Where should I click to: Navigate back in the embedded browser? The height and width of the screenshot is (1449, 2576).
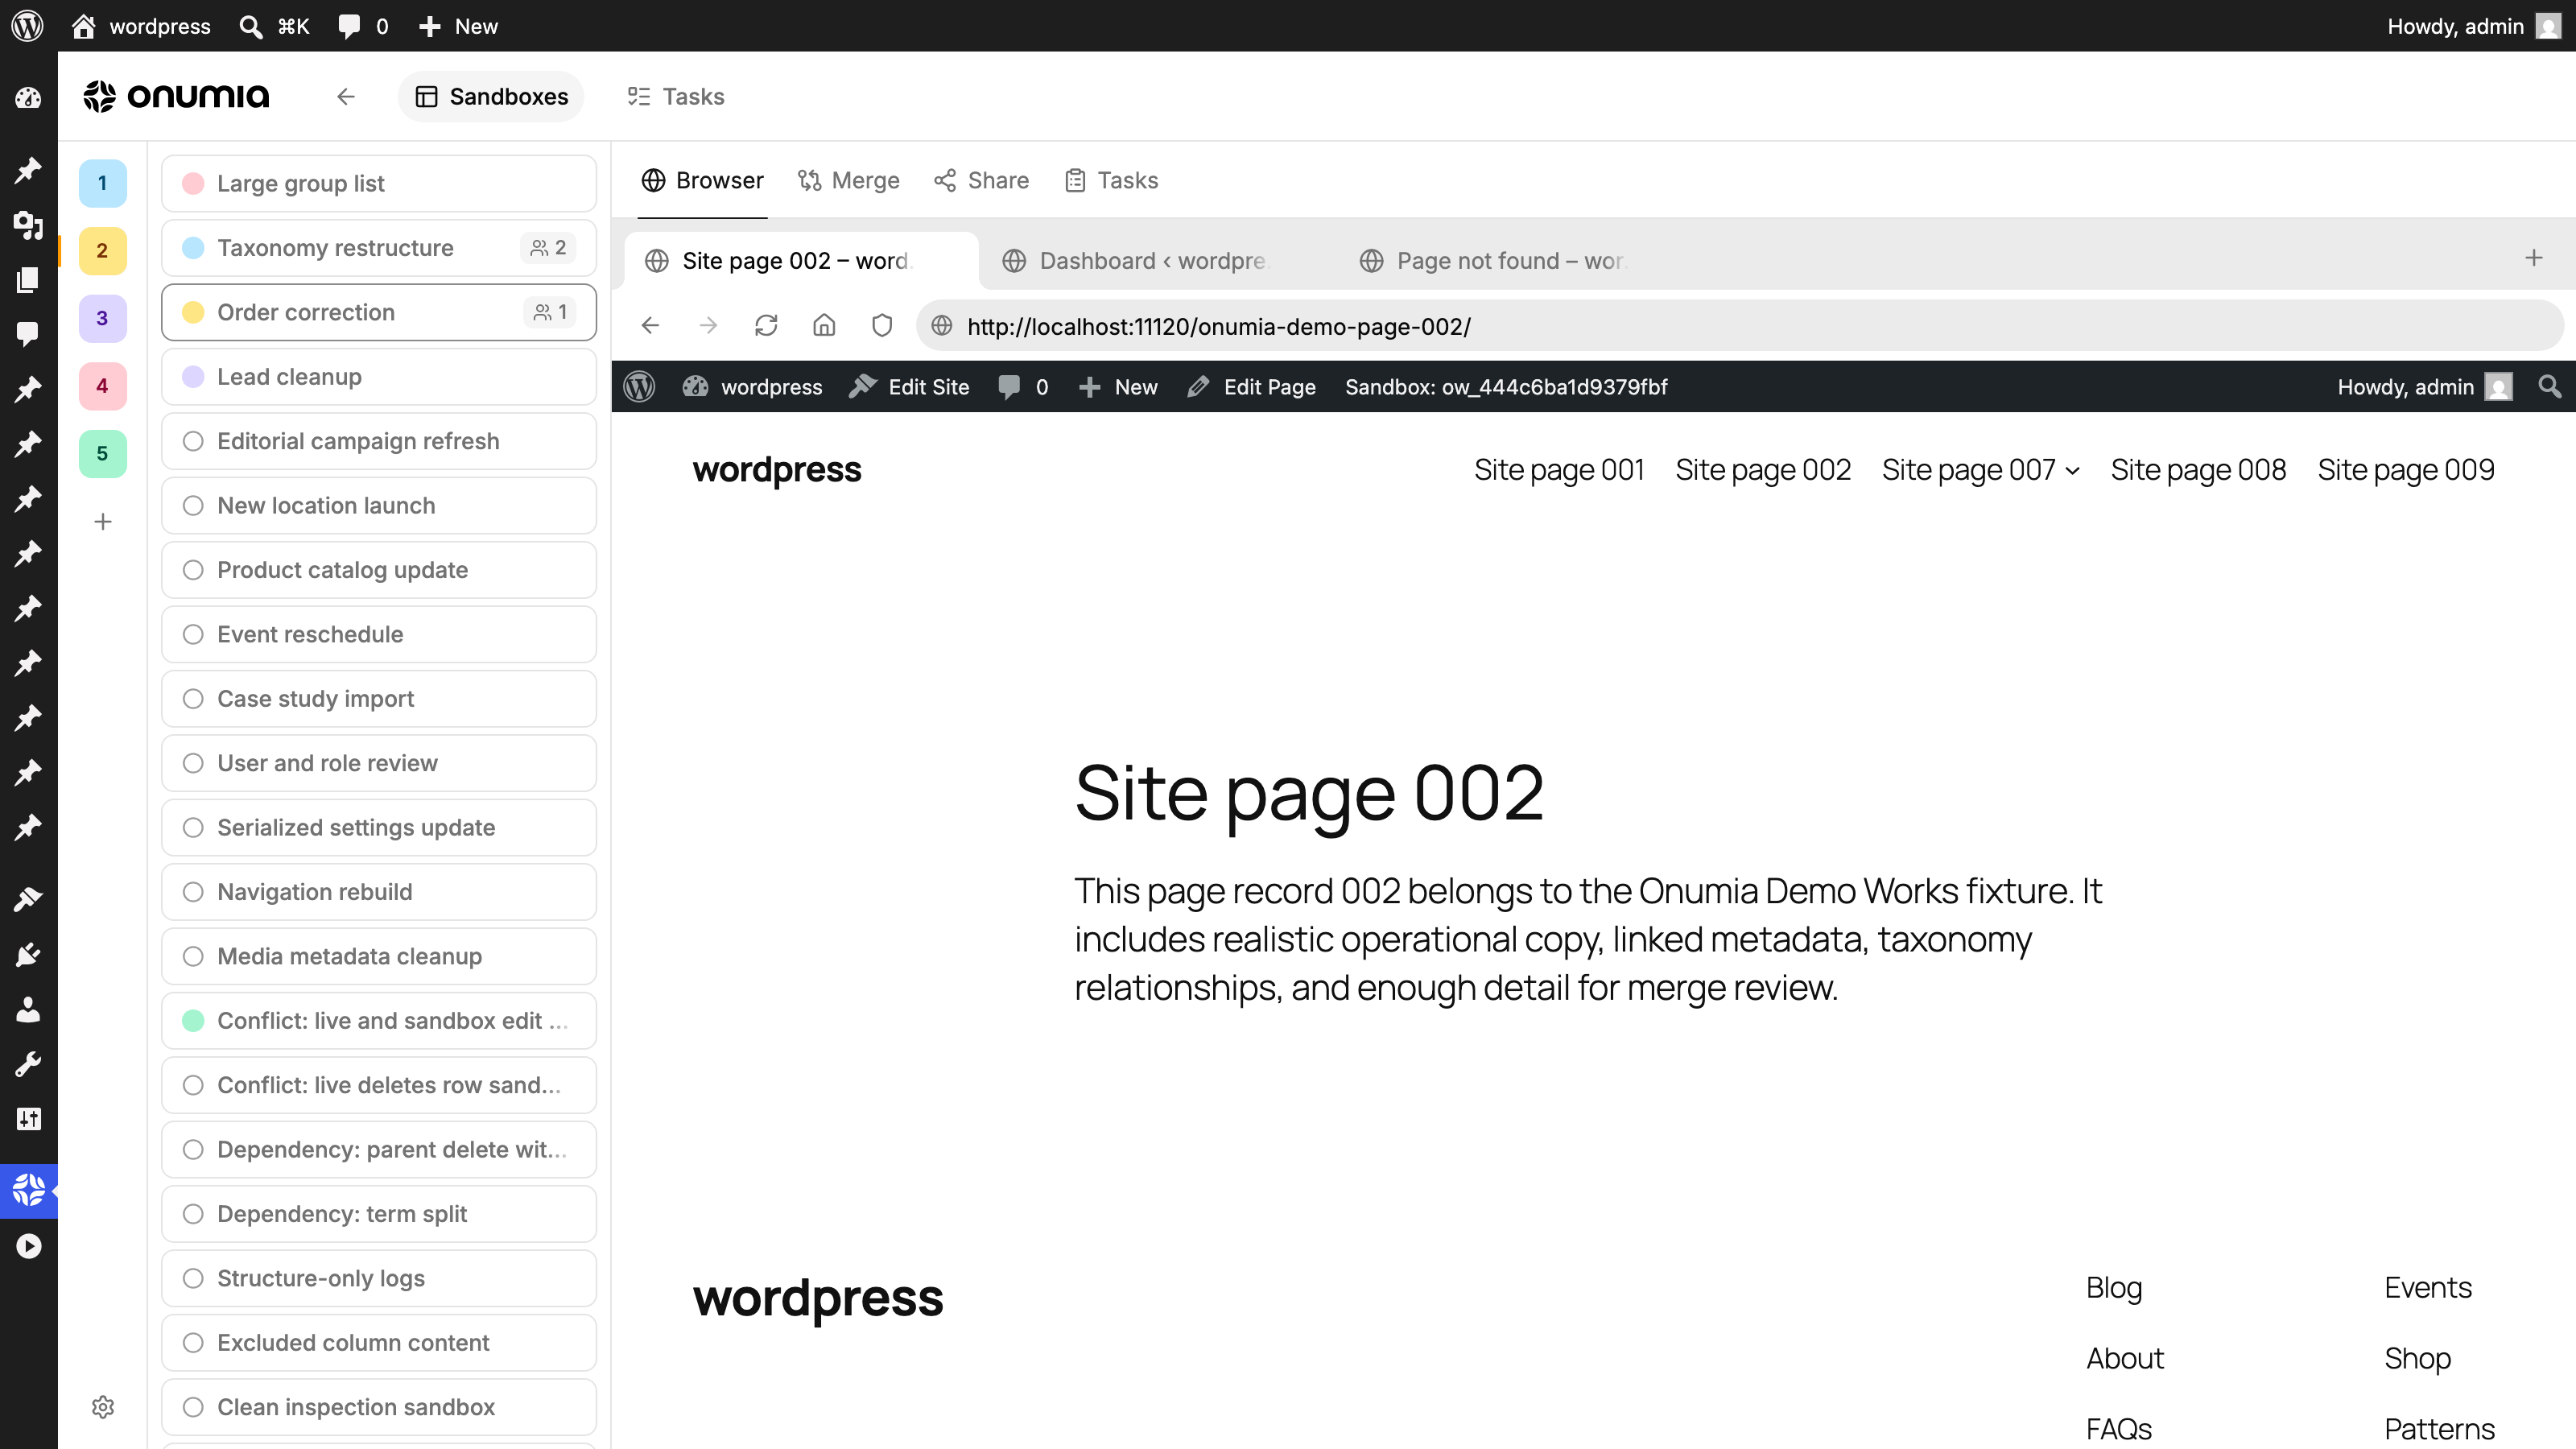651,326
